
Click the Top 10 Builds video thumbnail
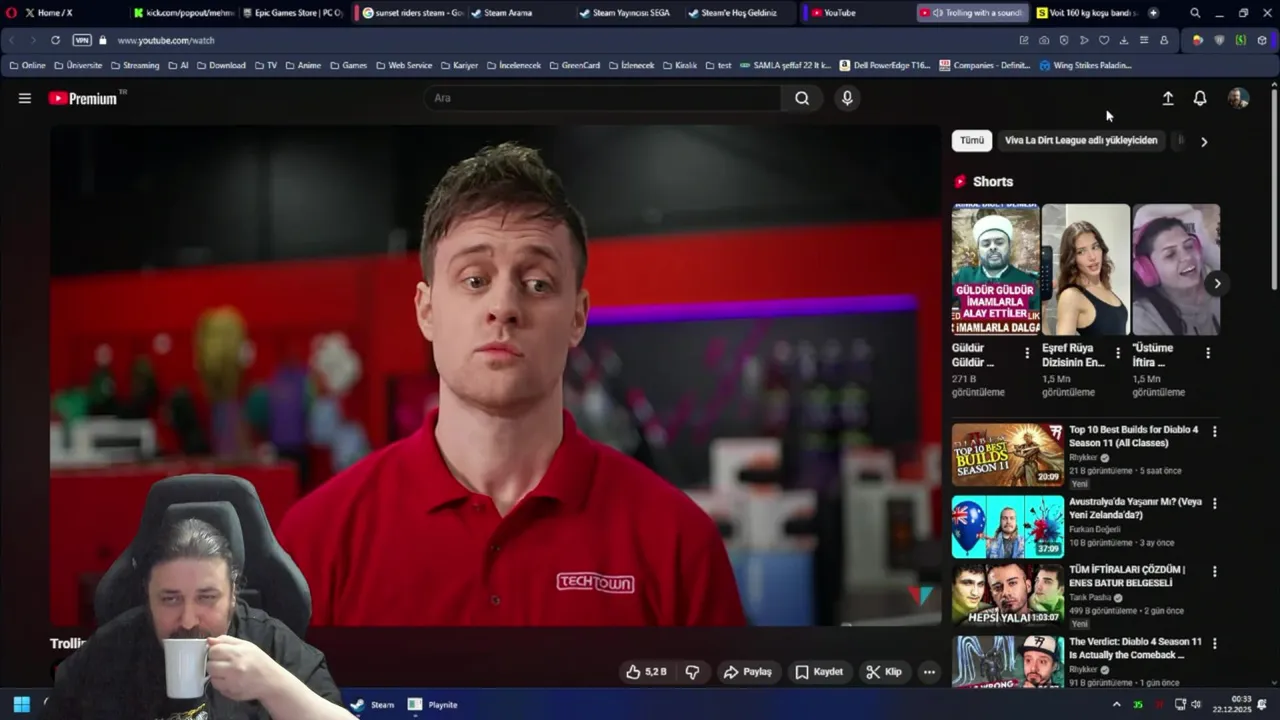[1008, 455]
